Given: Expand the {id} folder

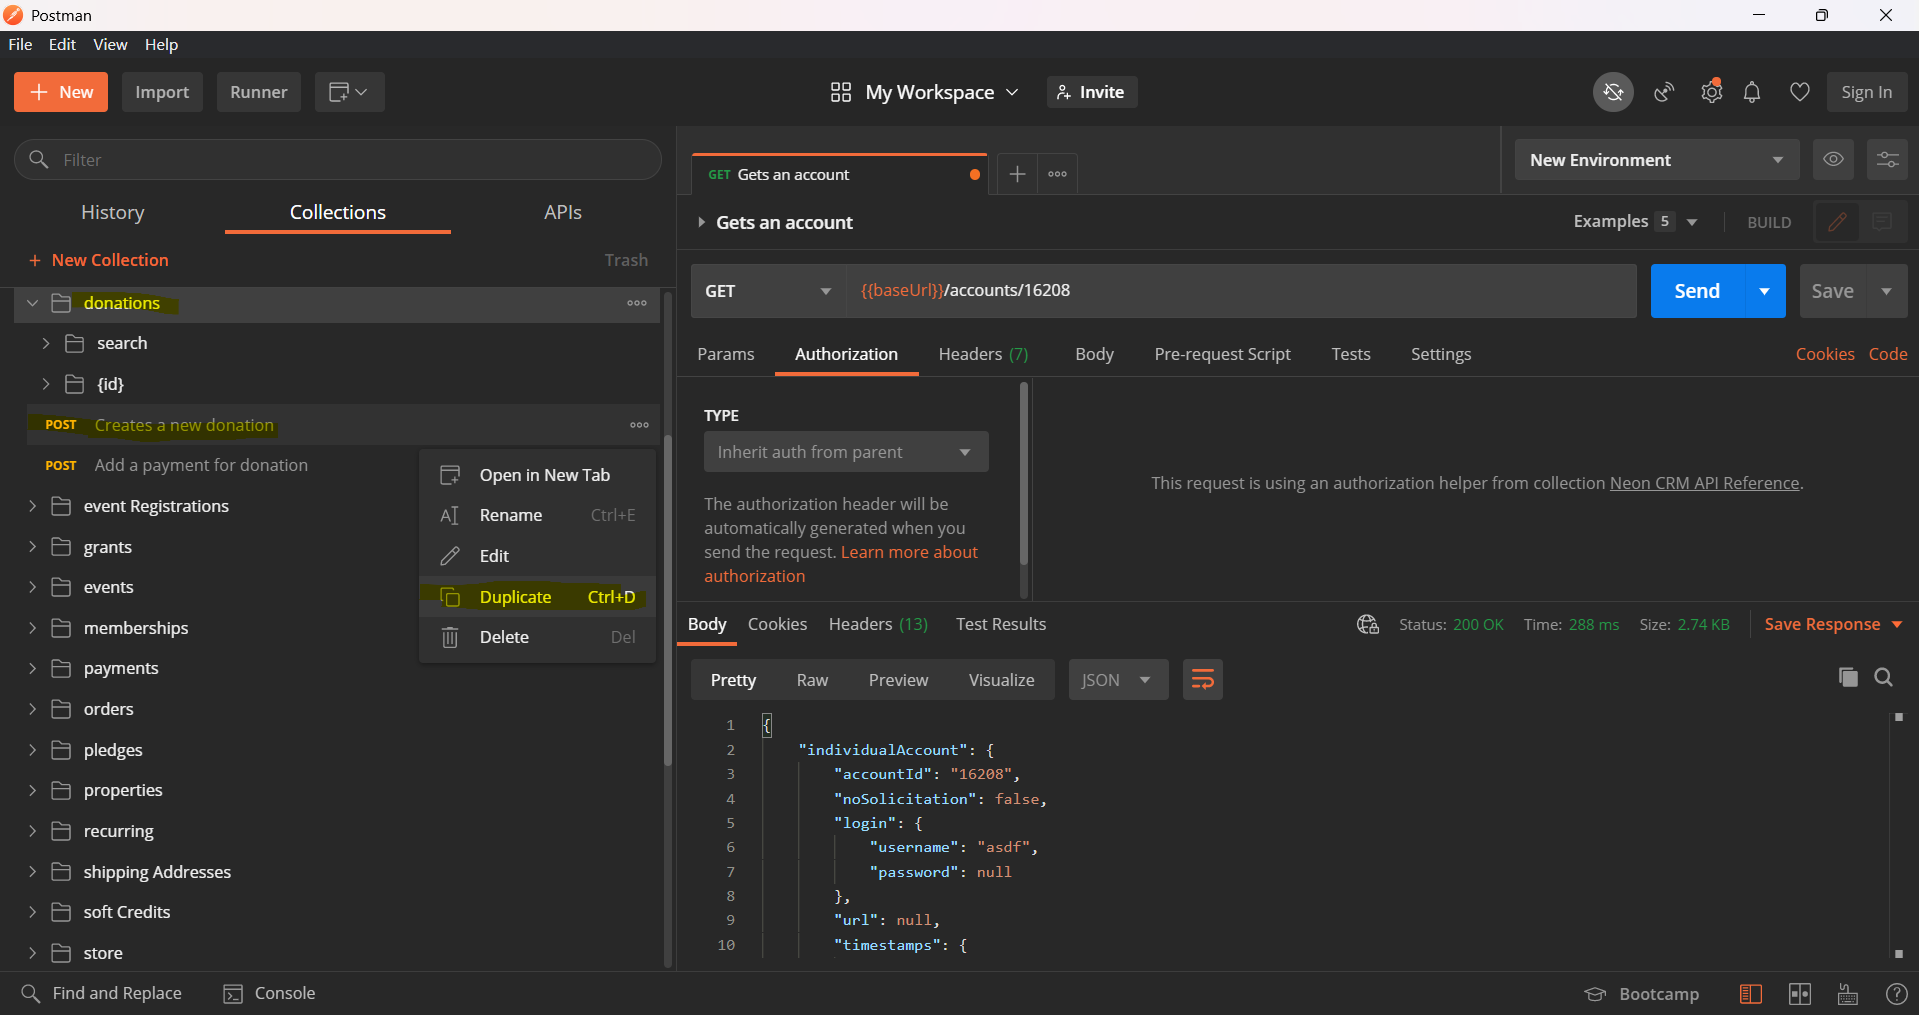Looking at the screenshot, I should coord(46,384).
